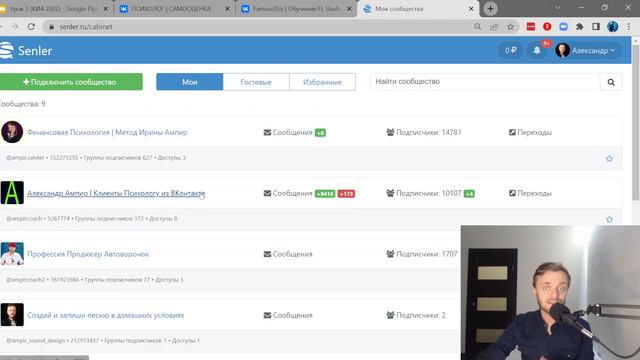Open Подписчики: 10107 subscribers link
Screen dimensions: 640x360
coord(424,193)
